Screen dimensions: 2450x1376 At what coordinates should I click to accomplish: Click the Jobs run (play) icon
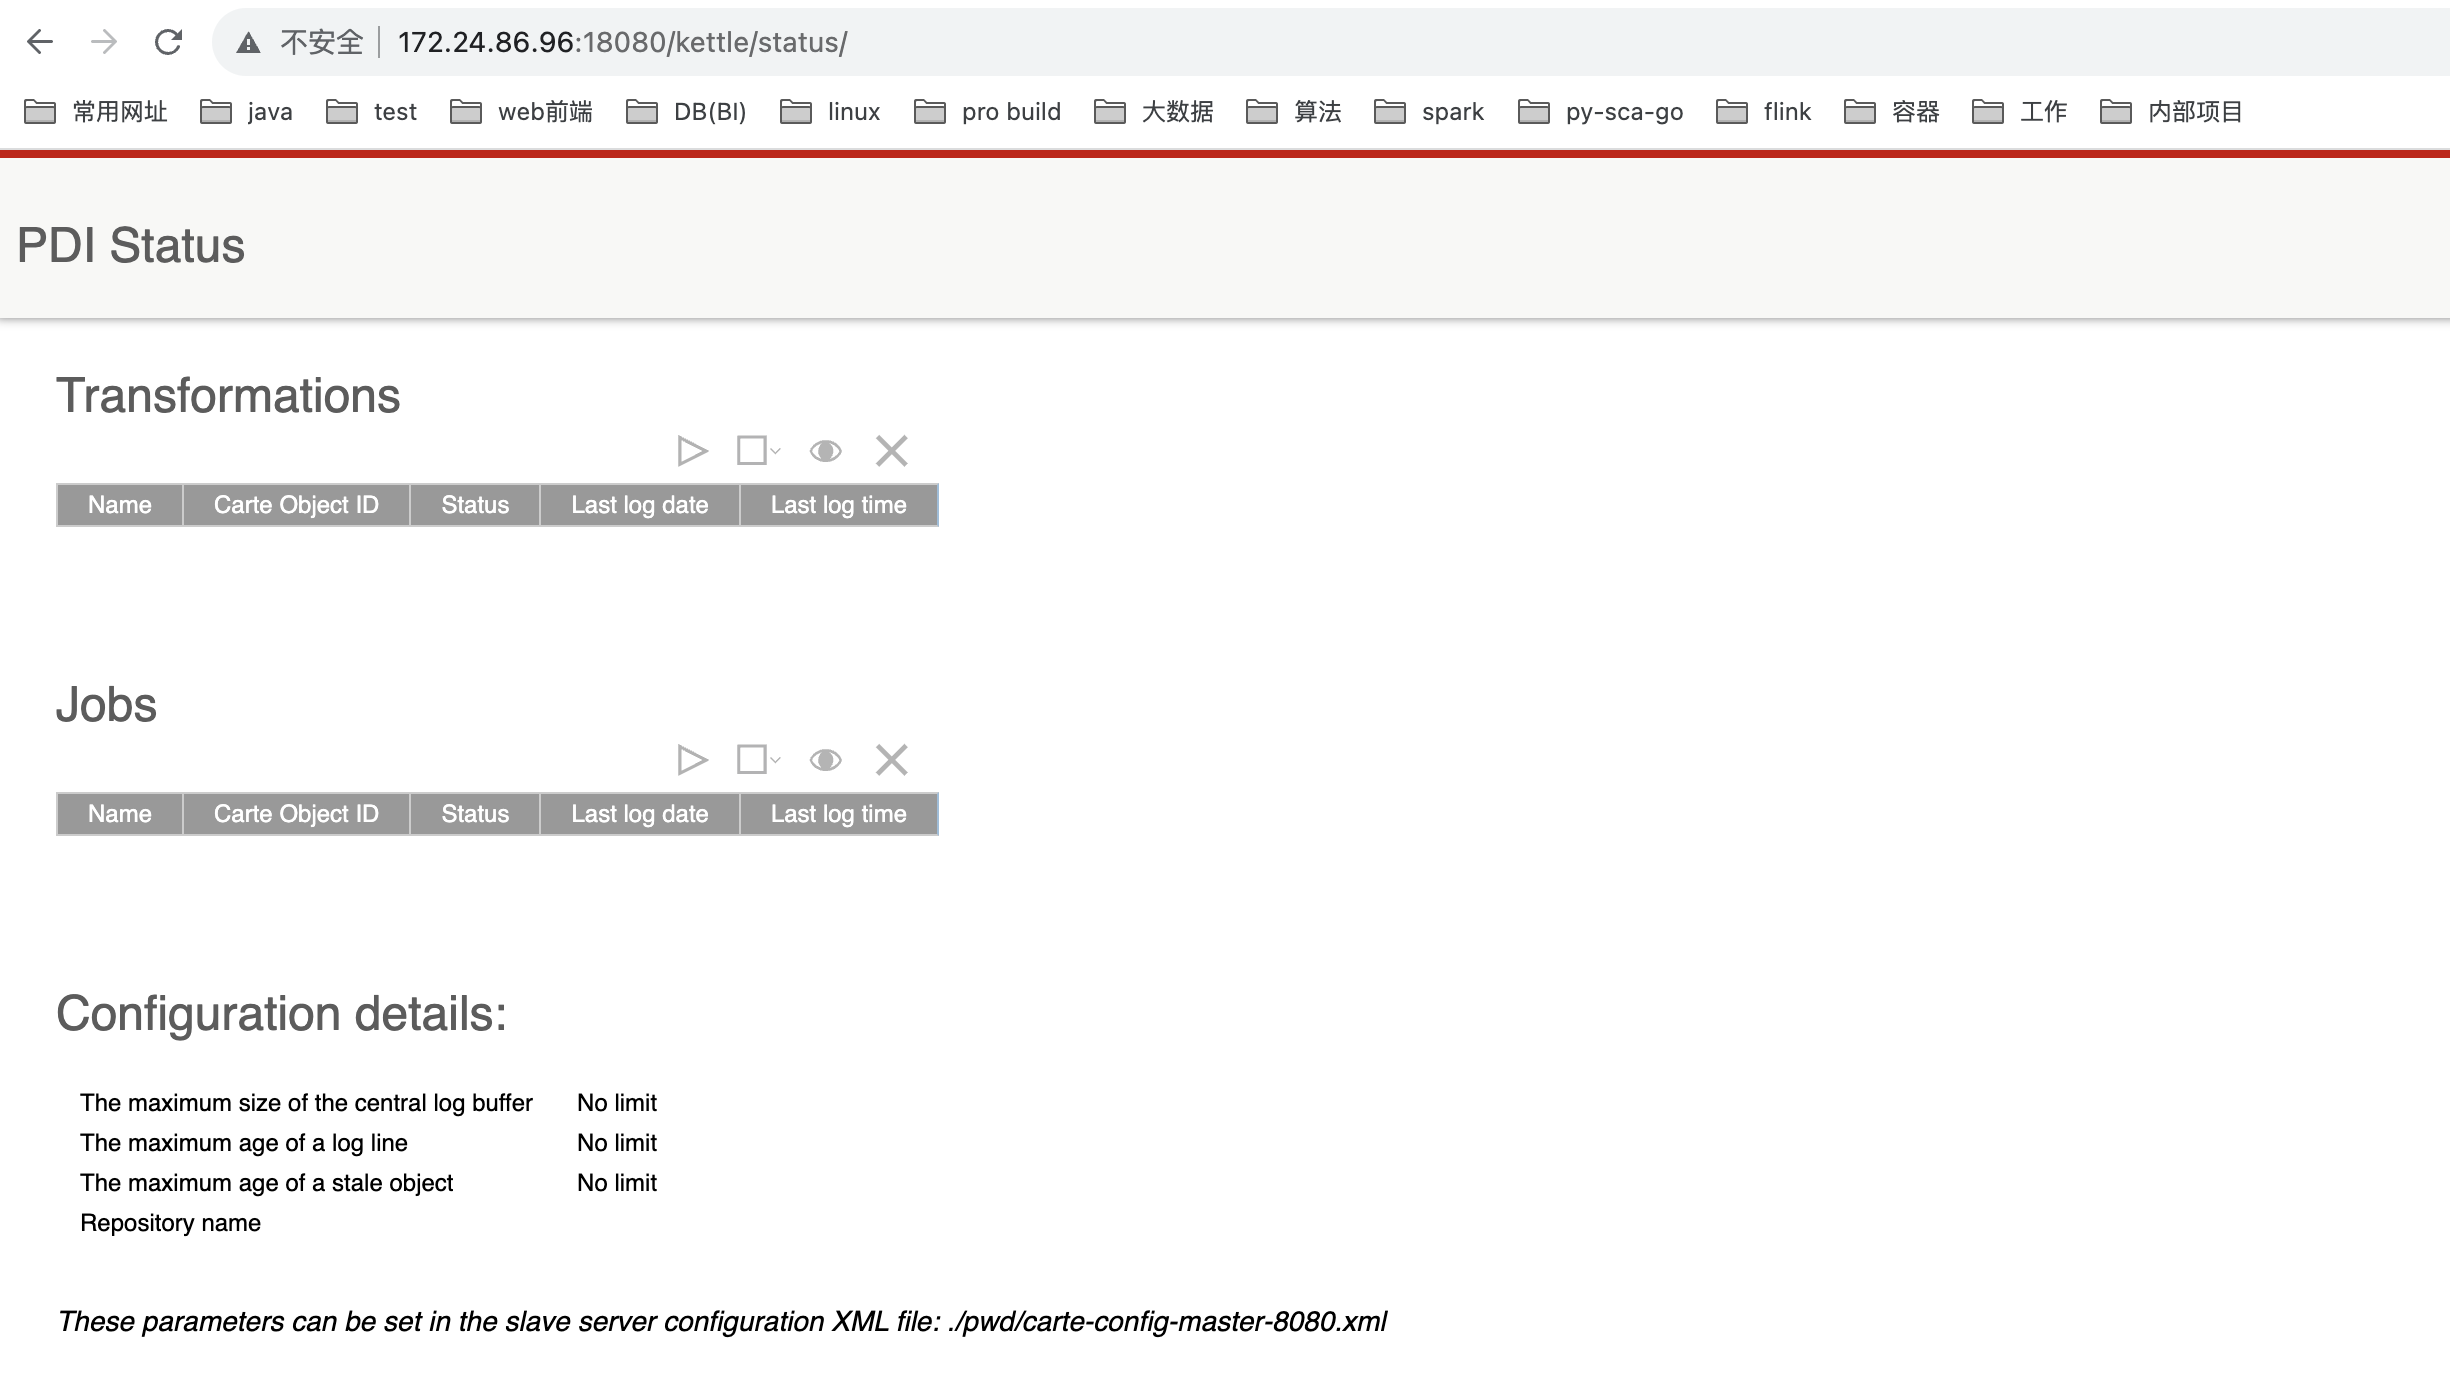coord(691,760)
